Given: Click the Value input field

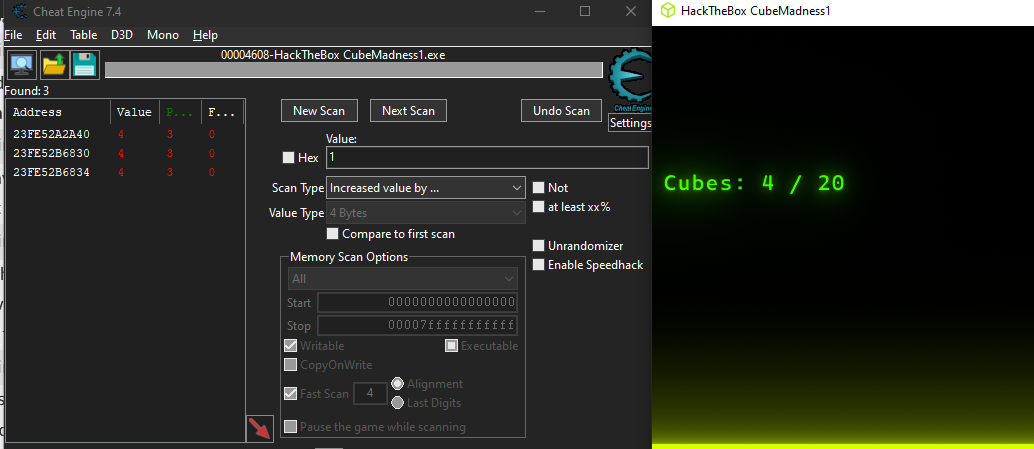Looking at the screenshot, I should (487, 158).
